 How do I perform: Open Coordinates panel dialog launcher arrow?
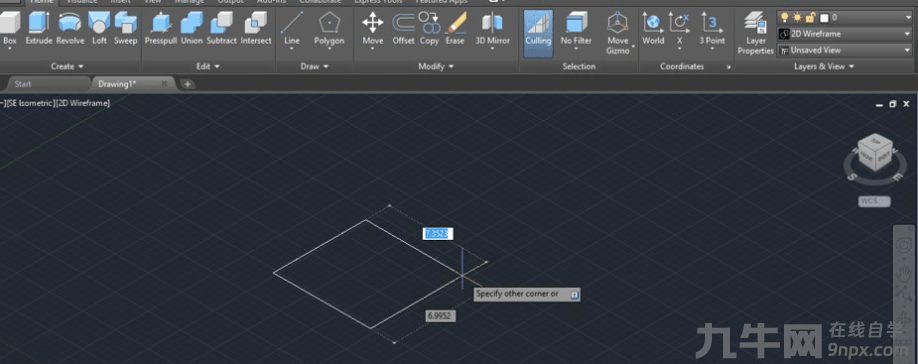pos(729,67)
